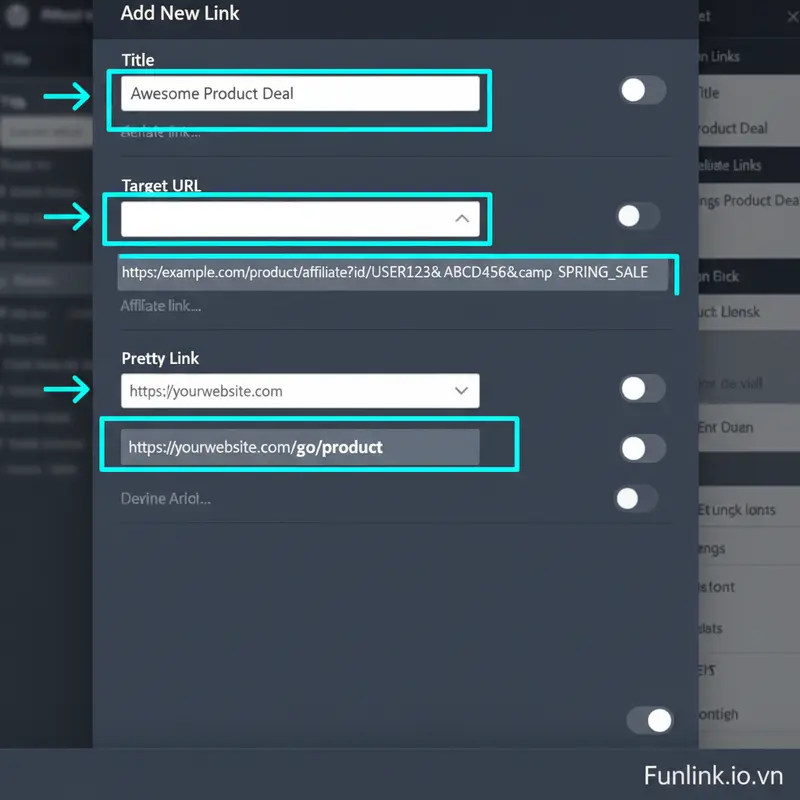This screenshot has width=800, height=800.
Task: Collapse the Target URL dropdown chevron
Action: pos(461,219)
